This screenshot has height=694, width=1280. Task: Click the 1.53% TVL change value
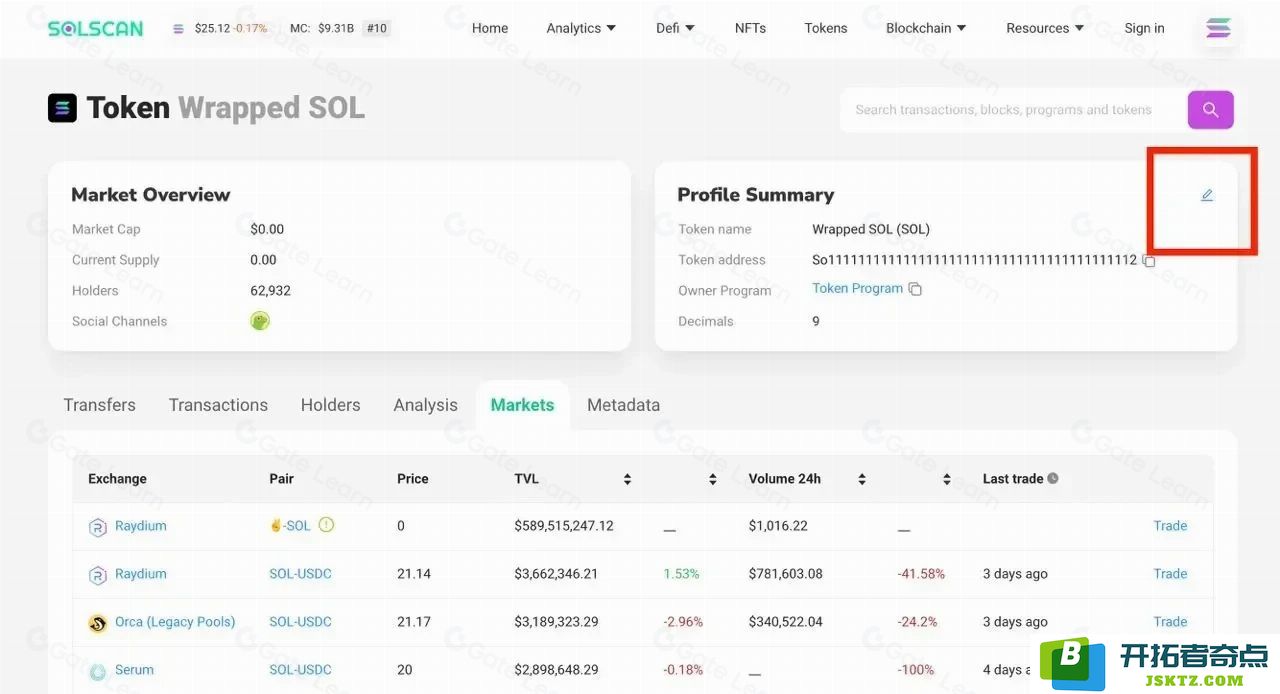681,574
